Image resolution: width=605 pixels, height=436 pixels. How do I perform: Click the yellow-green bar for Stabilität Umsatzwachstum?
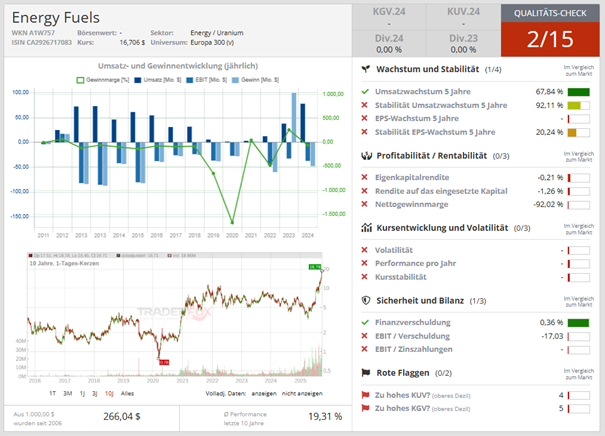tap(574, 105)
